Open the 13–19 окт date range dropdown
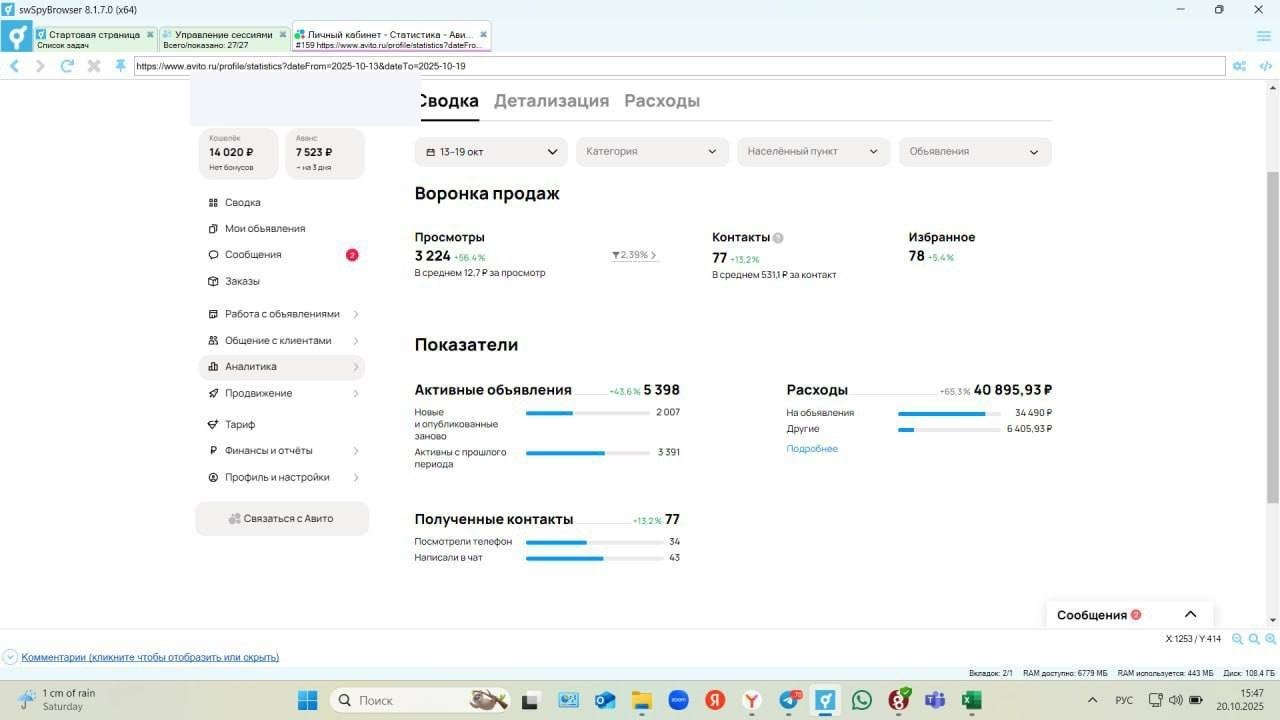The image size is (1280, 720). pos(491,152)
